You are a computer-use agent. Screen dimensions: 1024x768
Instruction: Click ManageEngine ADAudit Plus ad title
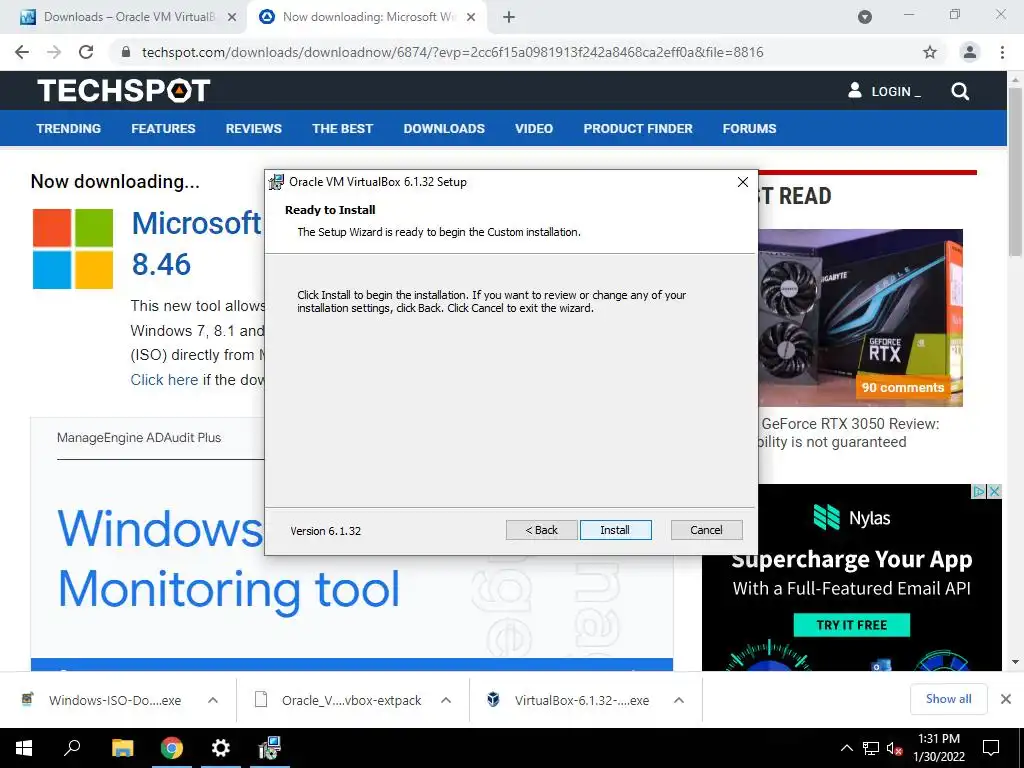[x=139, y=438]
